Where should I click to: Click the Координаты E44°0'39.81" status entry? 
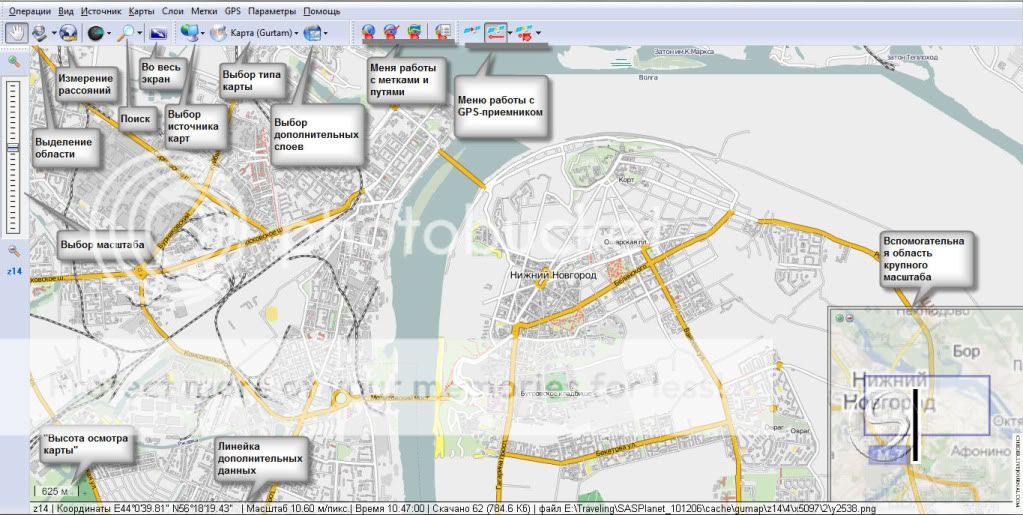pos(145,508)
